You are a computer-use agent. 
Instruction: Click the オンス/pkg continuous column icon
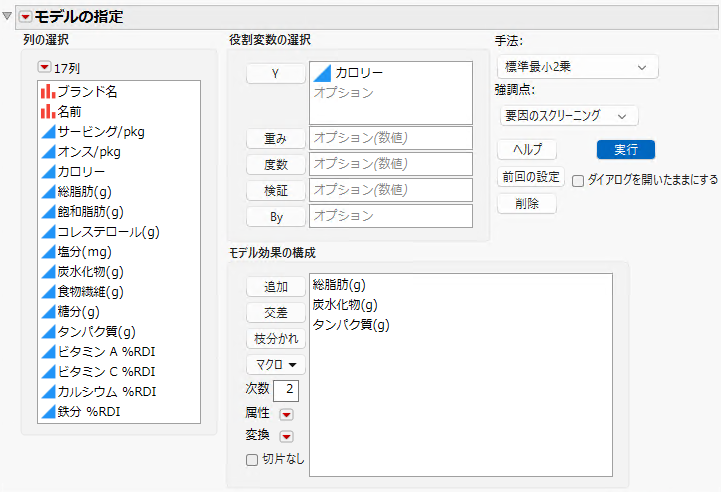pyautogui.click(x=48, y=152)
